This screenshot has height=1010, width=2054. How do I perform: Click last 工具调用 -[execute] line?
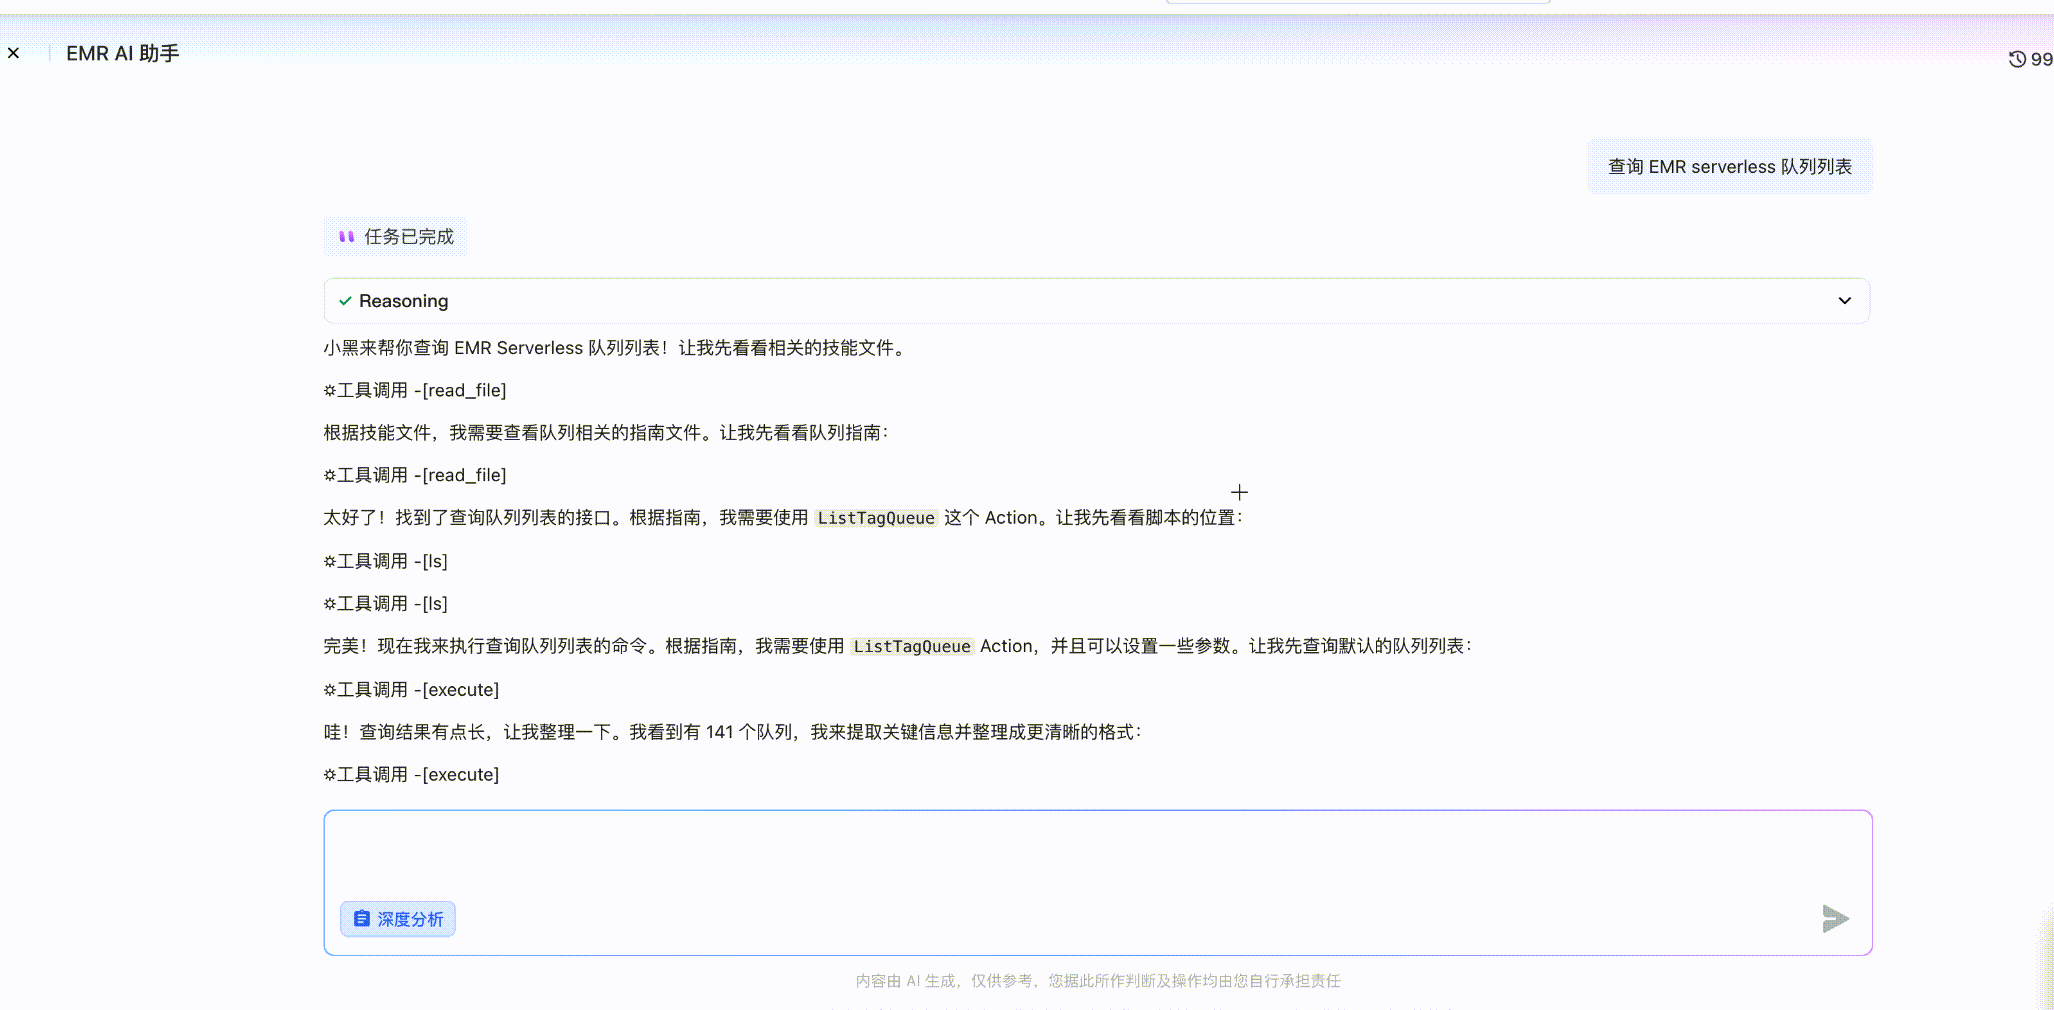tap(411, 775)
